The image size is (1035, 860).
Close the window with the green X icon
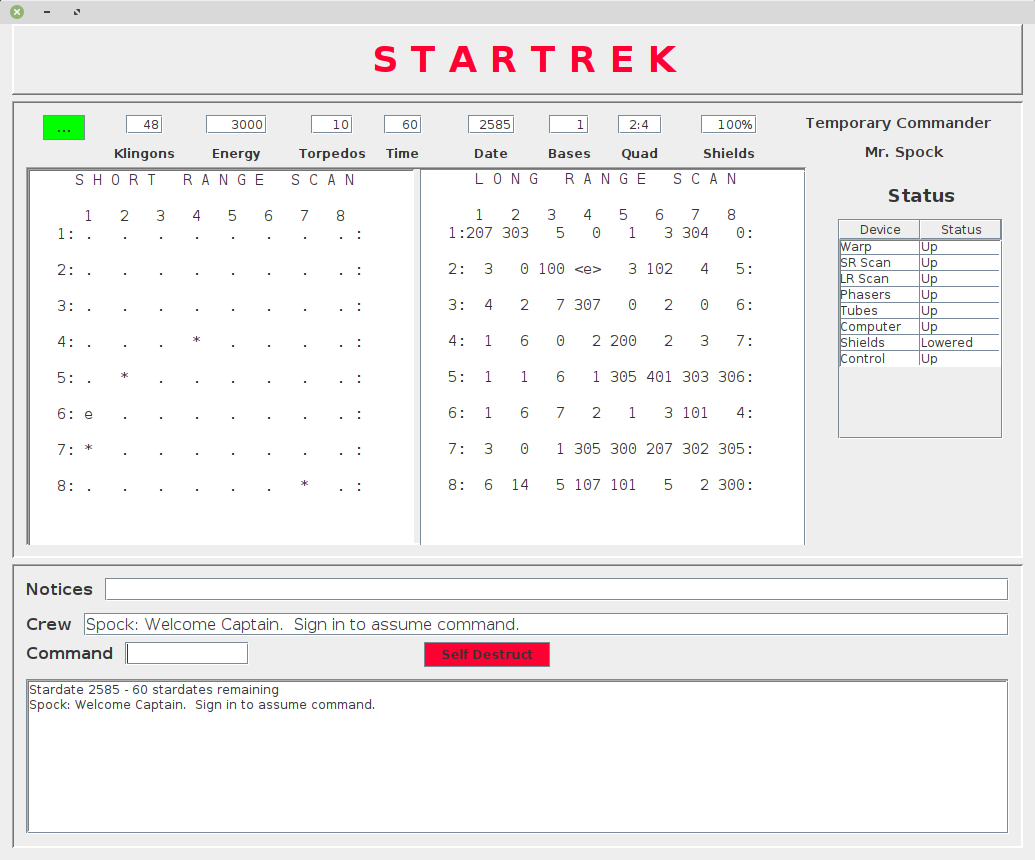[17, 12]
